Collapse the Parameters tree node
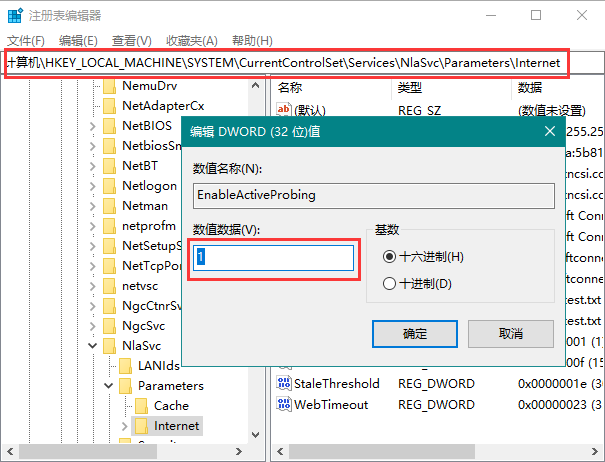The height and width of the screenshot is (462, 605). coord(108,386)
